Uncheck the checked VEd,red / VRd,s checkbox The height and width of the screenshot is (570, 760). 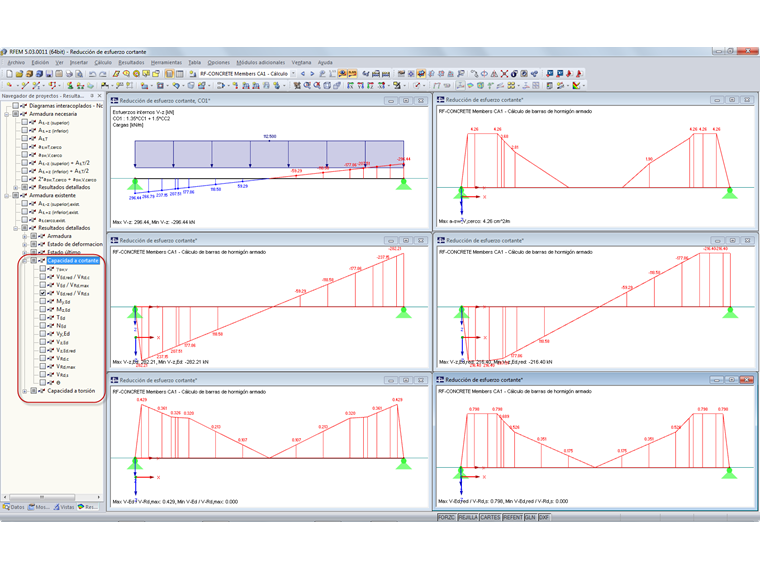[43, 293]
